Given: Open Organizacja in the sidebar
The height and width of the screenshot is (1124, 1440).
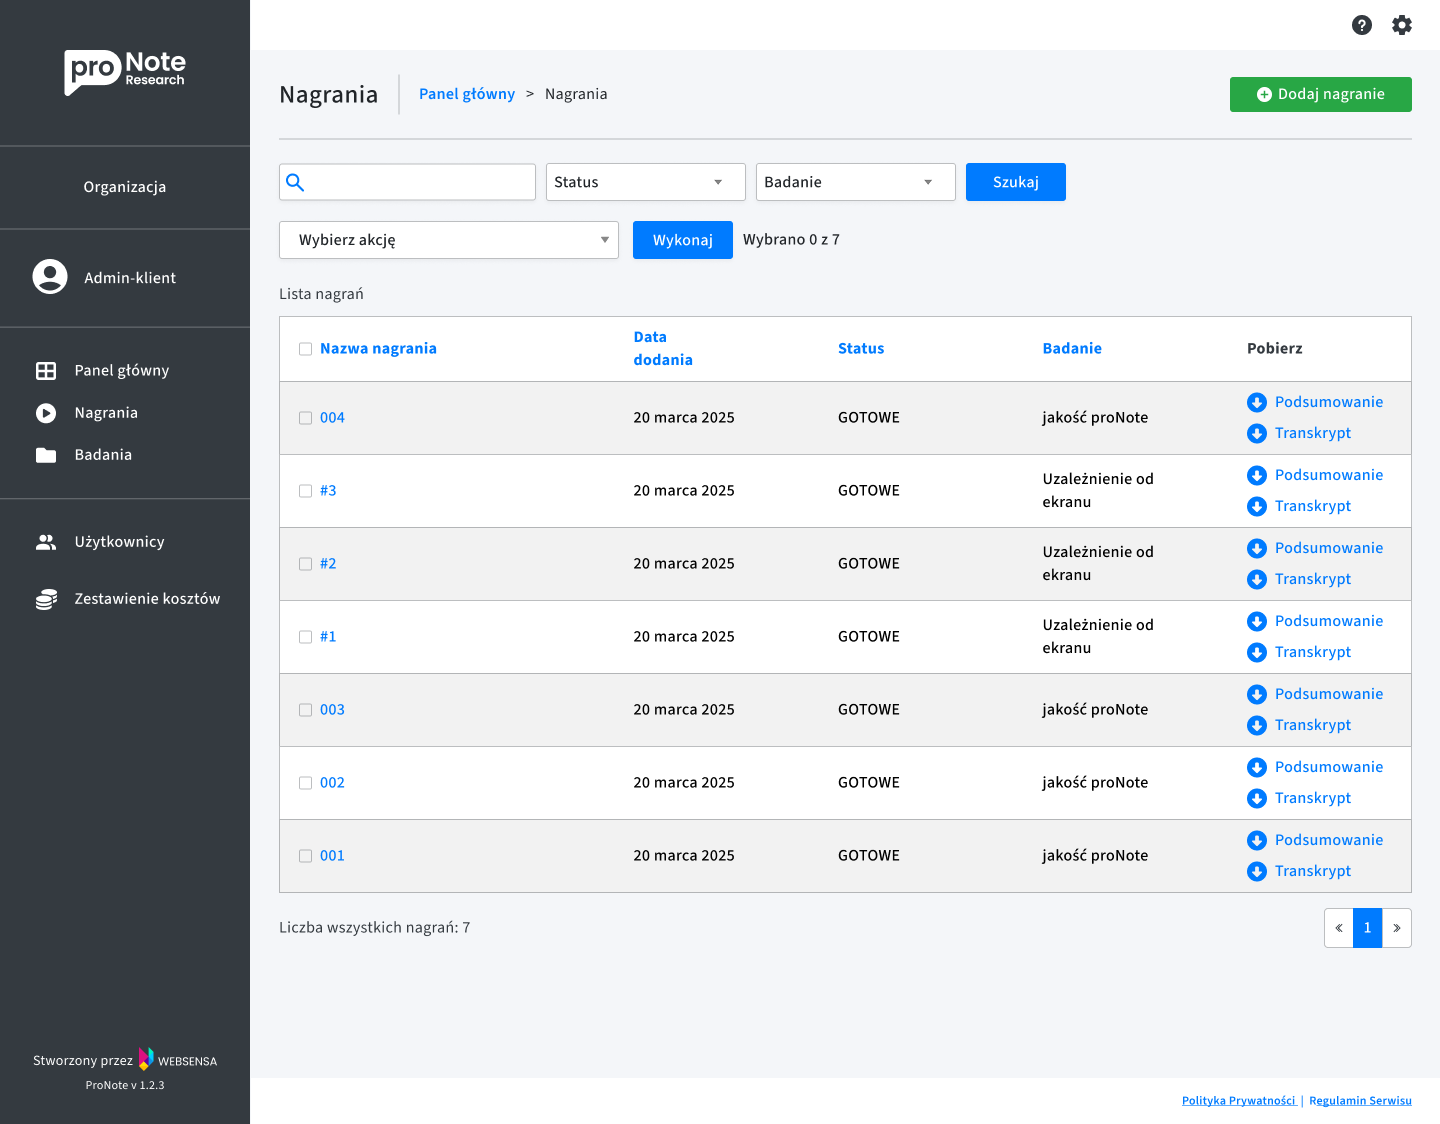Looking at the screenshot, I should [x=125, y=187].
